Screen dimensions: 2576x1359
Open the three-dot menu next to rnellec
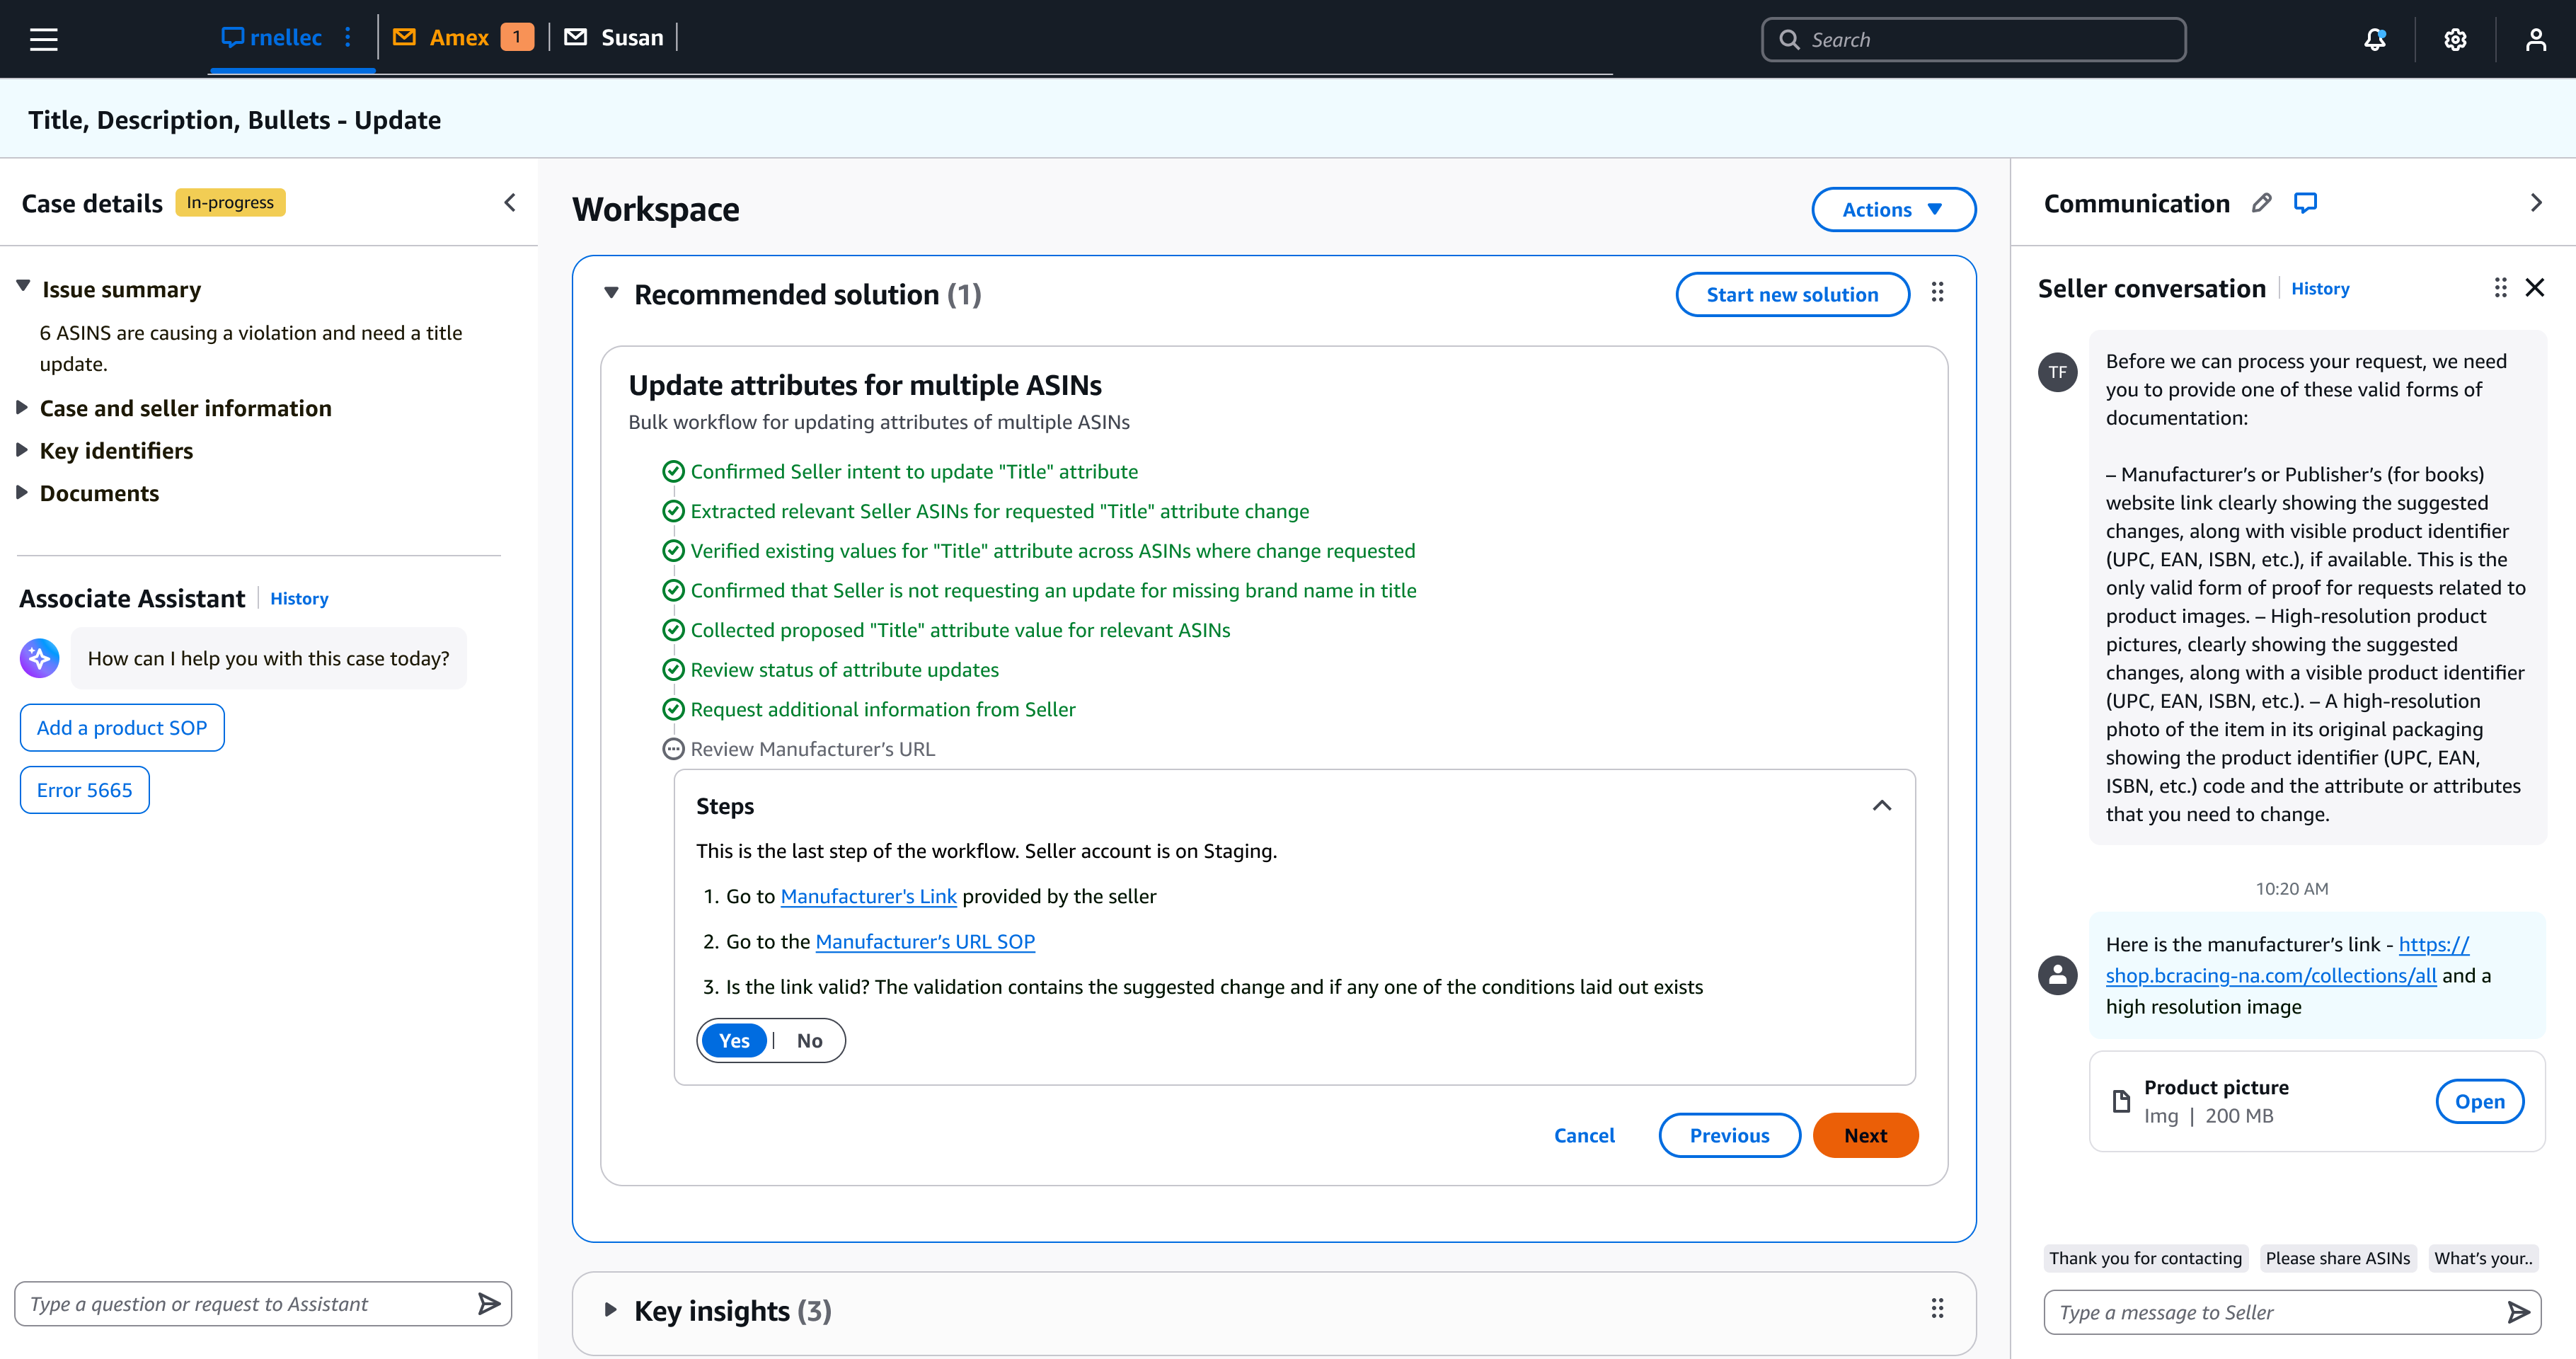click(347, 38)
